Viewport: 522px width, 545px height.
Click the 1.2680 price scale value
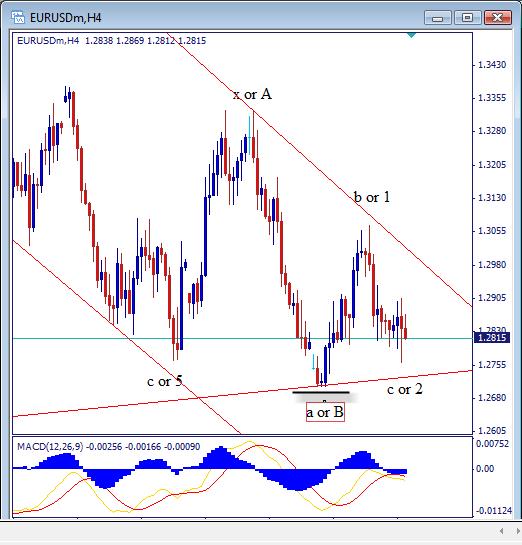pyautogui.click(x=492, y=398)
